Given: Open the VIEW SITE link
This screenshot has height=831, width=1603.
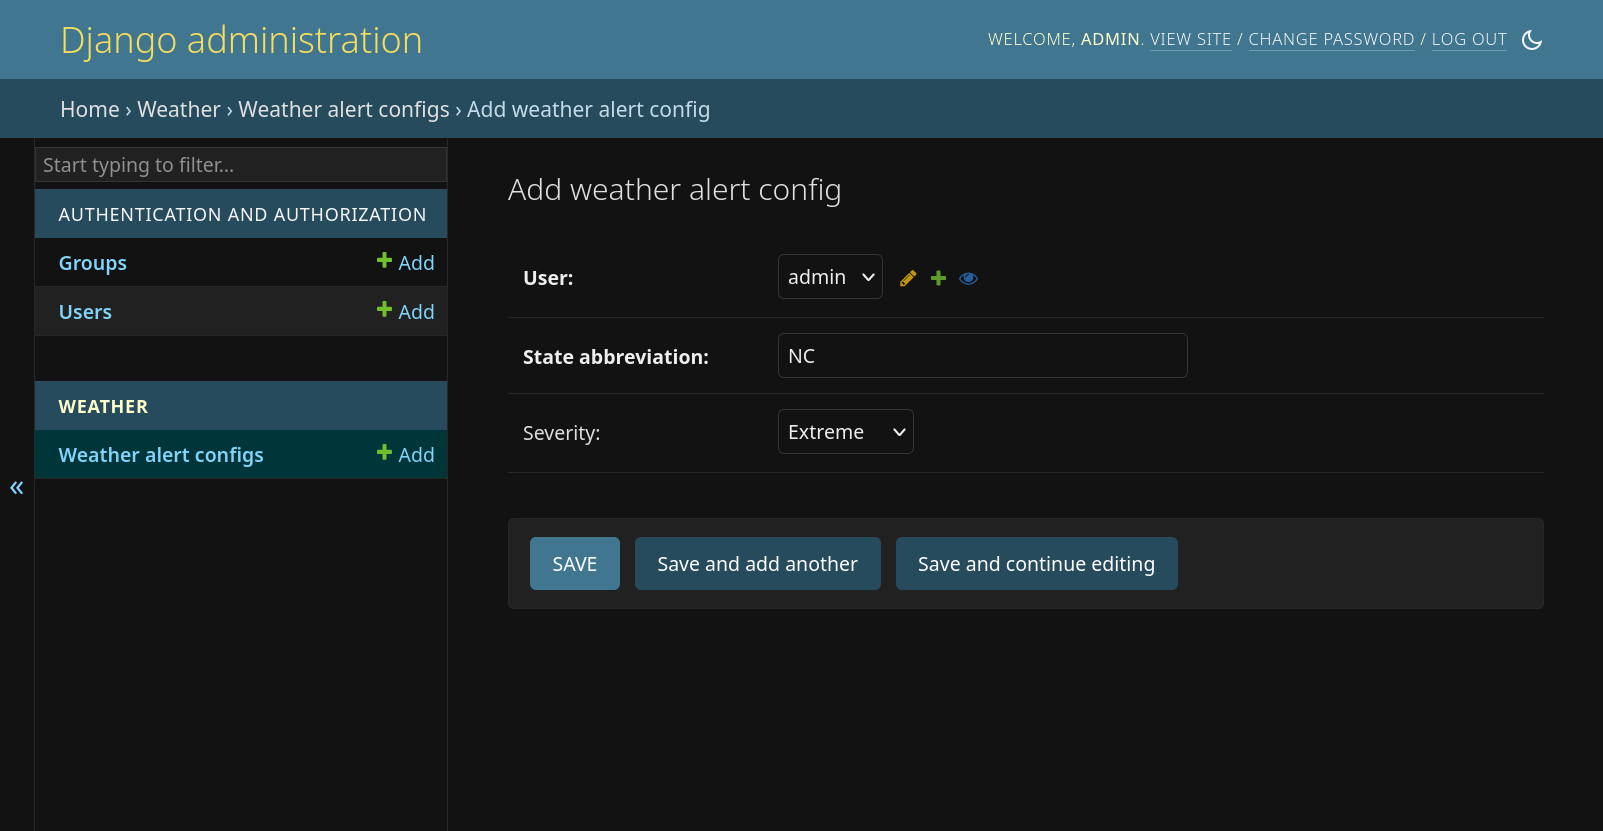Looking at the screenshot, I should pyautogui.click(x=1190, y=40).
